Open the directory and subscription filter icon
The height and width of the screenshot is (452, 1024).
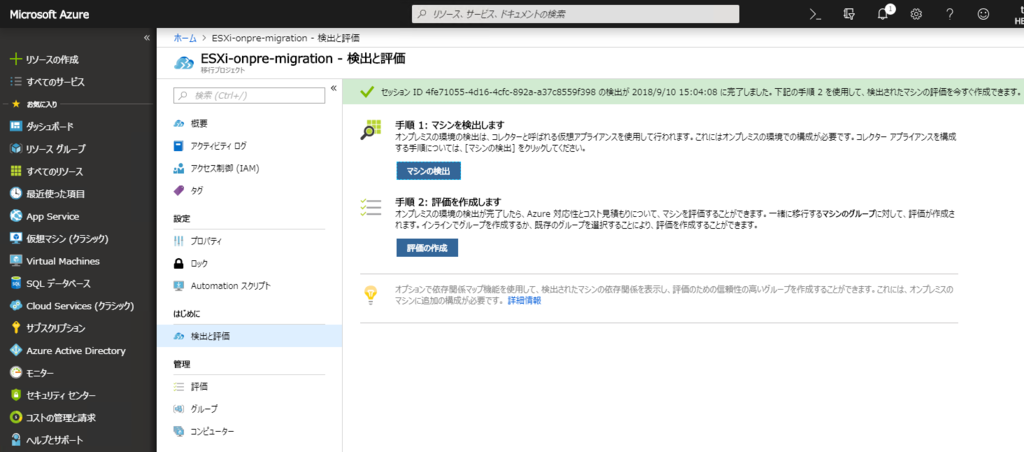click(849, 14)
